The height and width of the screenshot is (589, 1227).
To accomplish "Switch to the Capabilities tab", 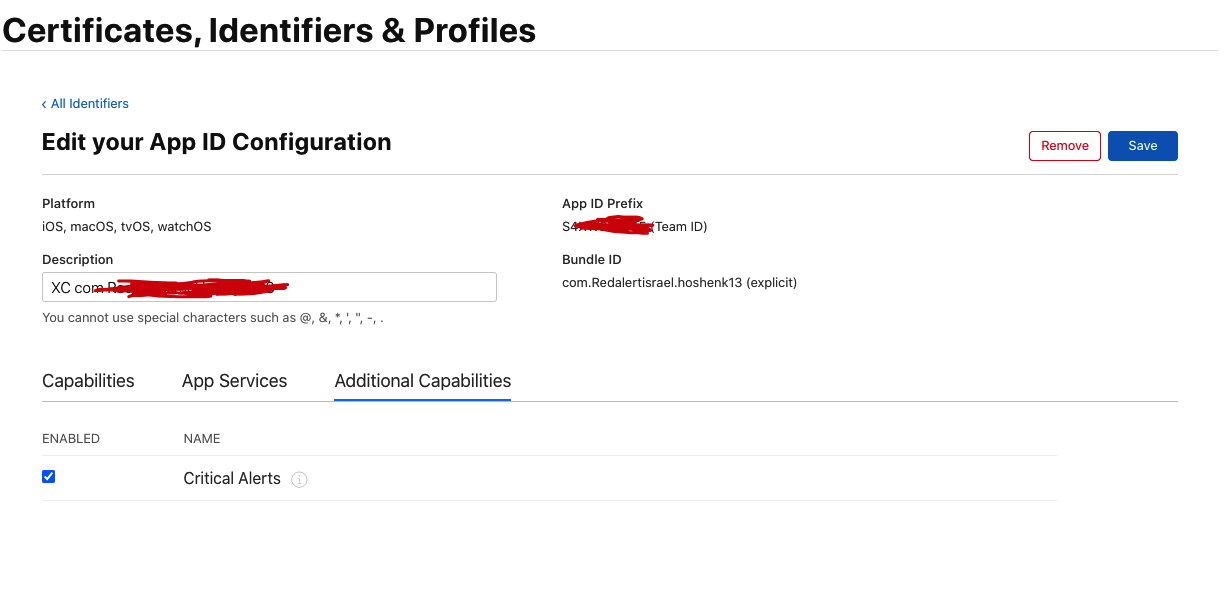I will coord(88,381).
